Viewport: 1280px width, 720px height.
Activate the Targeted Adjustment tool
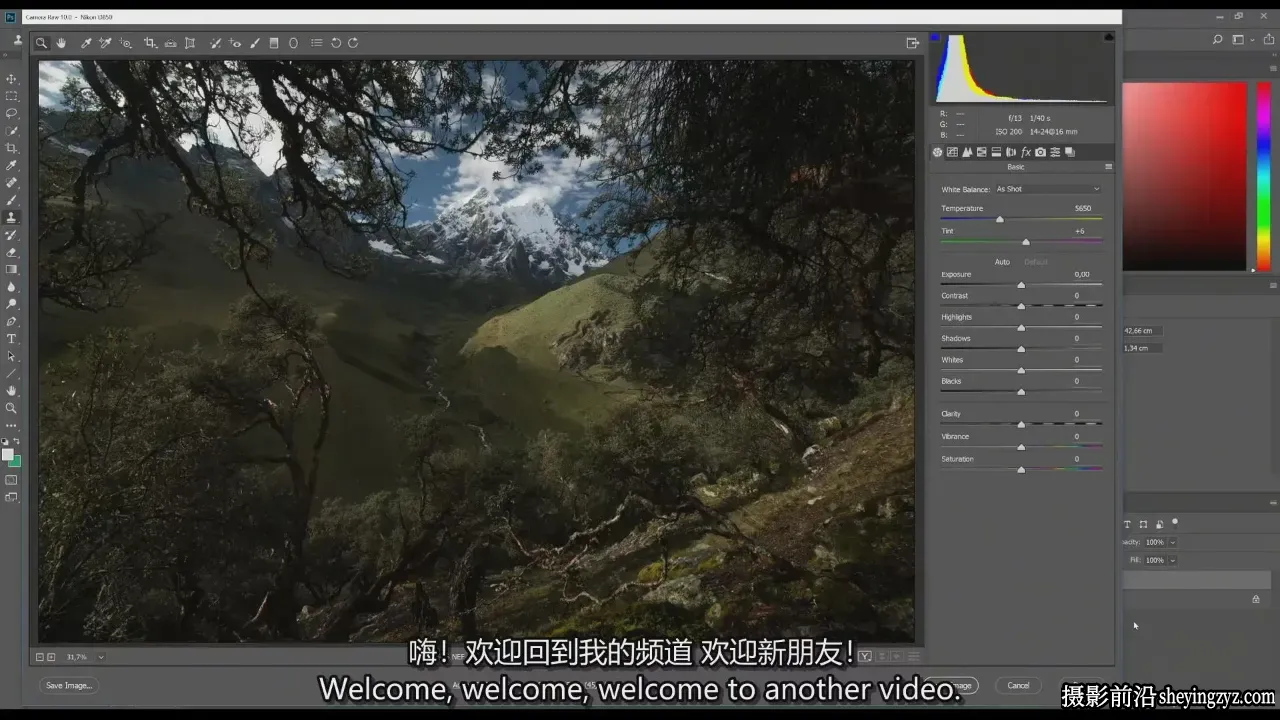126,43
